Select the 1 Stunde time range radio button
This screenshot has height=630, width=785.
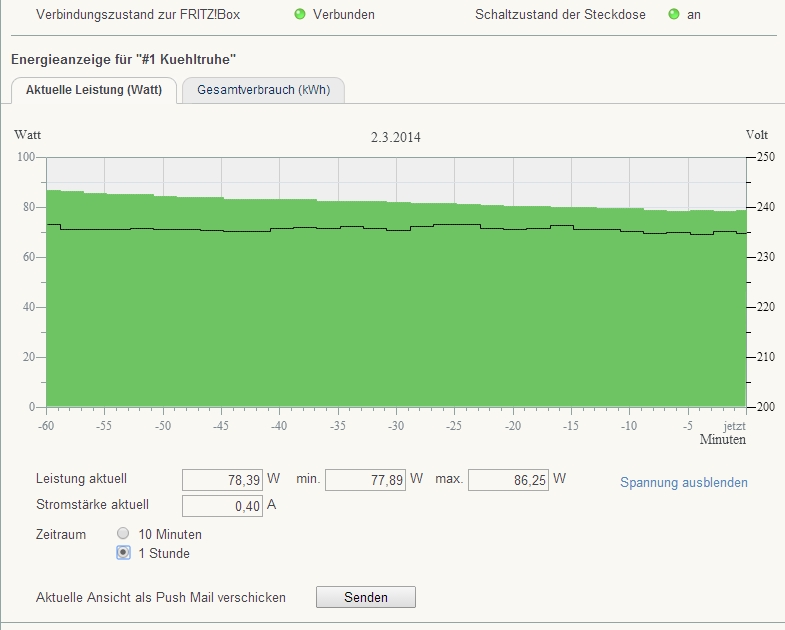coord(124,553)
